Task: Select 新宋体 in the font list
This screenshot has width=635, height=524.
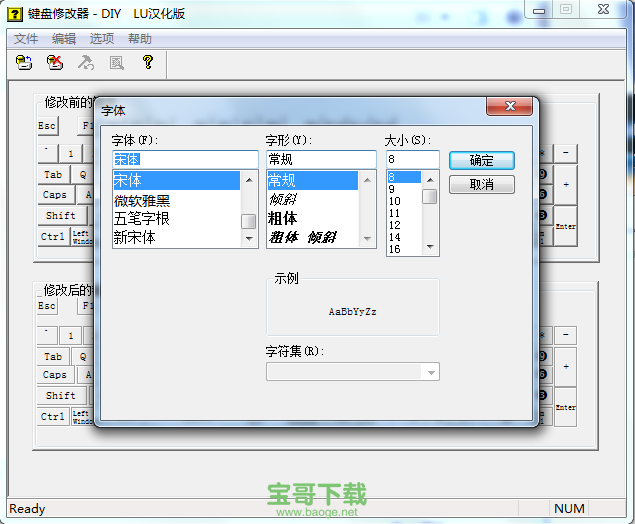Action: (177, 237)
